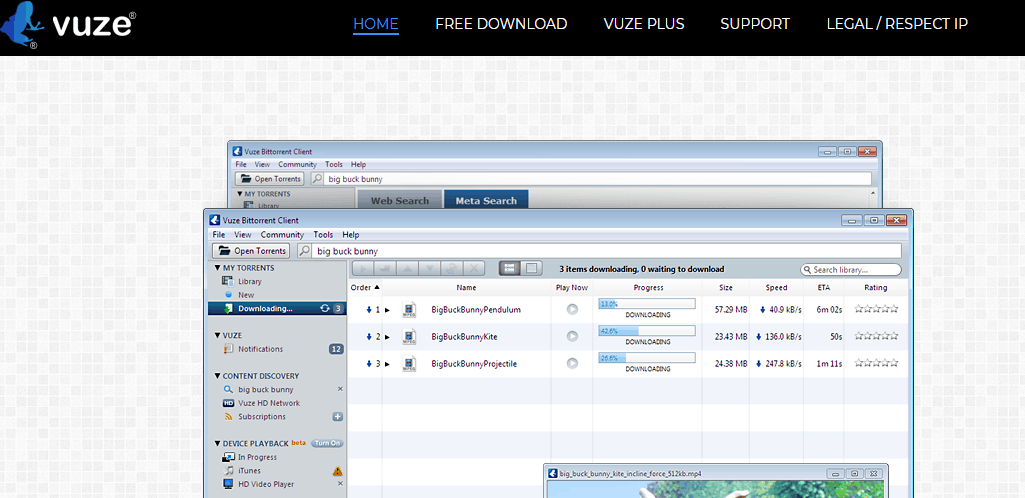1025x498 pixels.
Task: Turn On Device Playback
Action: tap(327, 443)
